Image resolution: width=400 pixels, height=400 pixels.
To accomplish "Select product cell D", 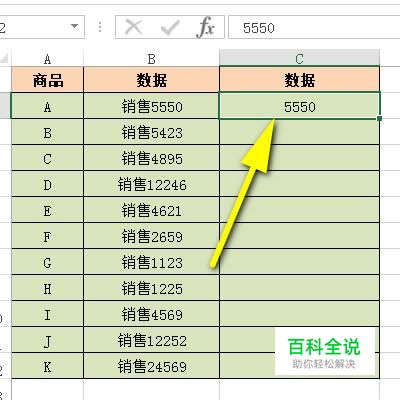I will pyautogui.click(x=47, y=184).
